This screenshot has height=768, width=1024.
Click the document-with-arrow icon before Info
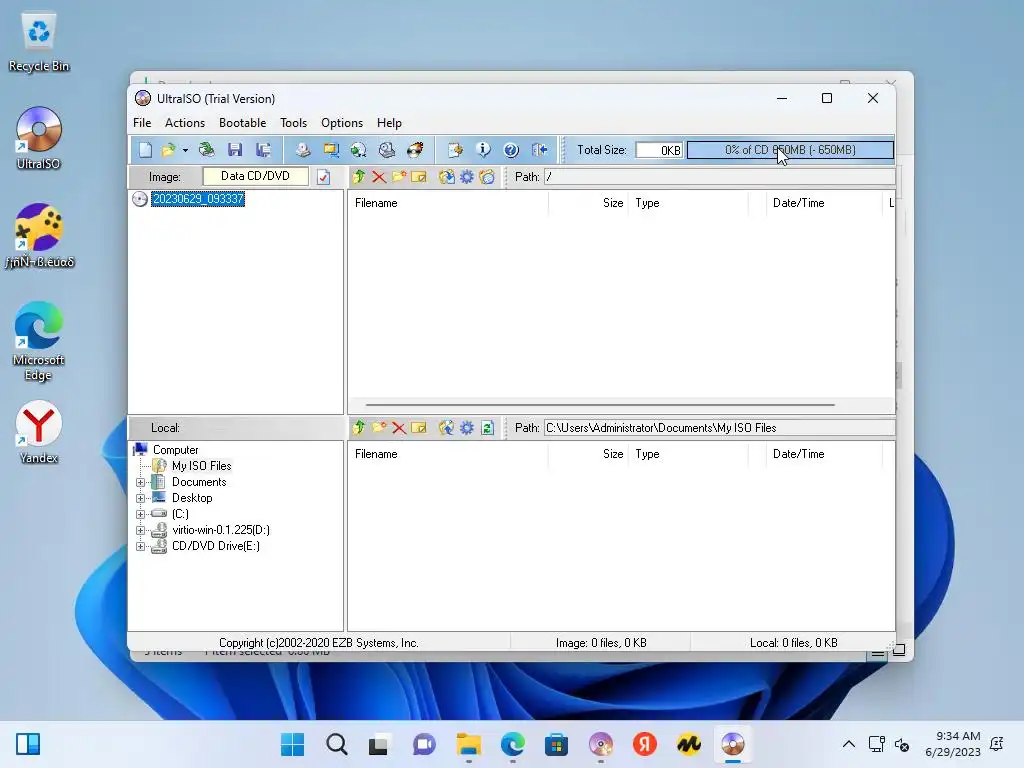[455, 150]
